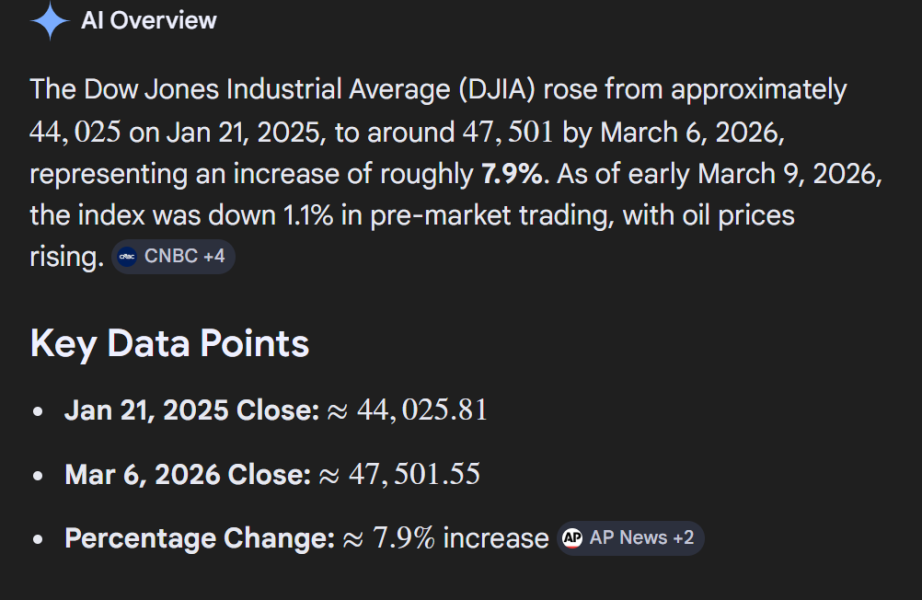922x600 pixels.
Task: Click the bullet dot before Jan 21 Close
Action: [x=38, y=411]
